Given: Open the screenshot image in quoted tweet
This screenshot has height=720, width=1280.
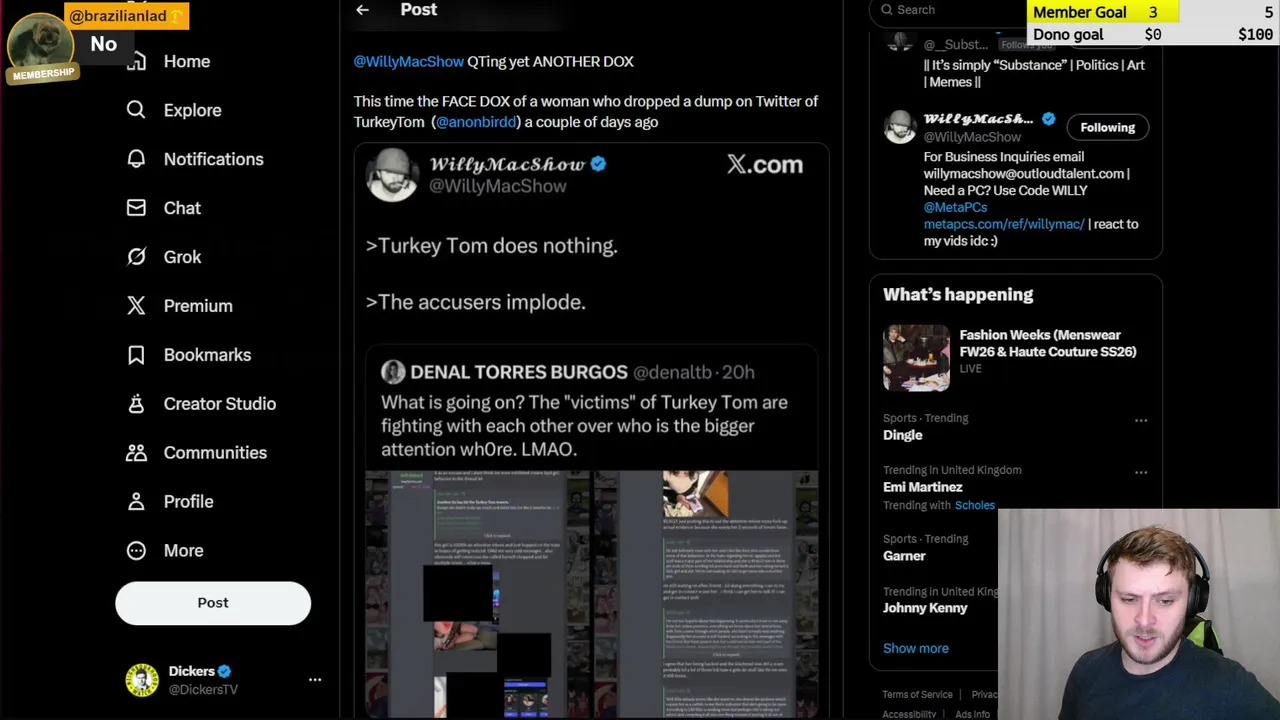Looking at the screenshot, I should [x=591, y=594].
